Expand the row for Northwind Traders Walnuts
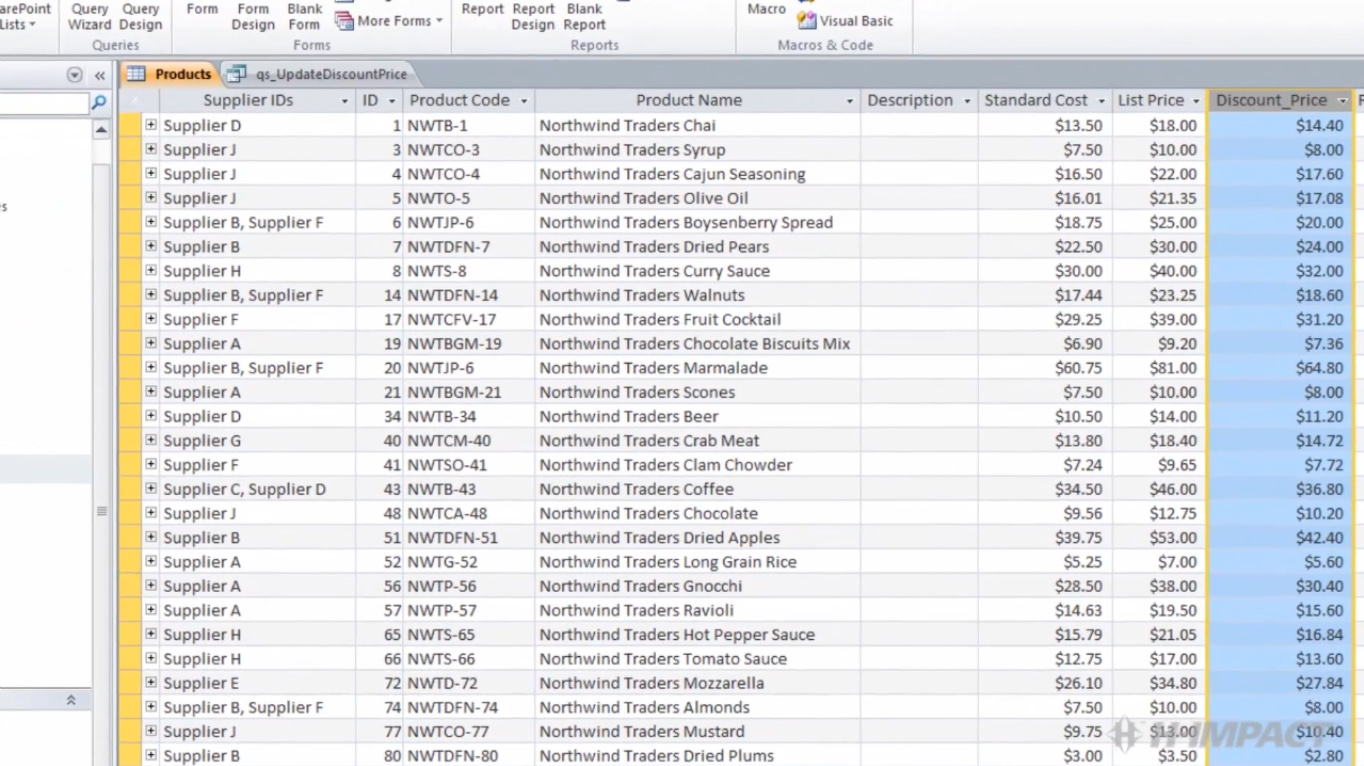Screen dimensions: 1364x766 pyautogui.click(x=150, y=295)
